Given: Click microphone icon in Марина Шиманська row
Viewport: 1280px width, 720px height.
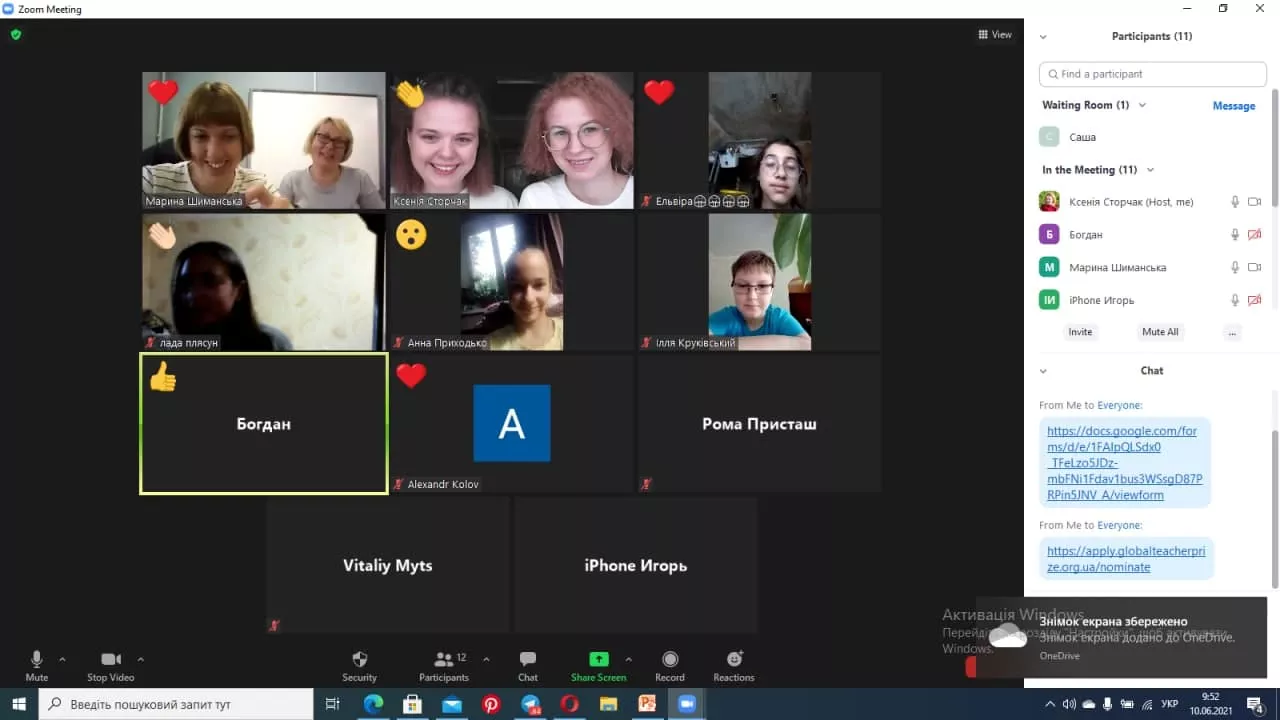Looking at the screenshot, I should point(1235,267).
